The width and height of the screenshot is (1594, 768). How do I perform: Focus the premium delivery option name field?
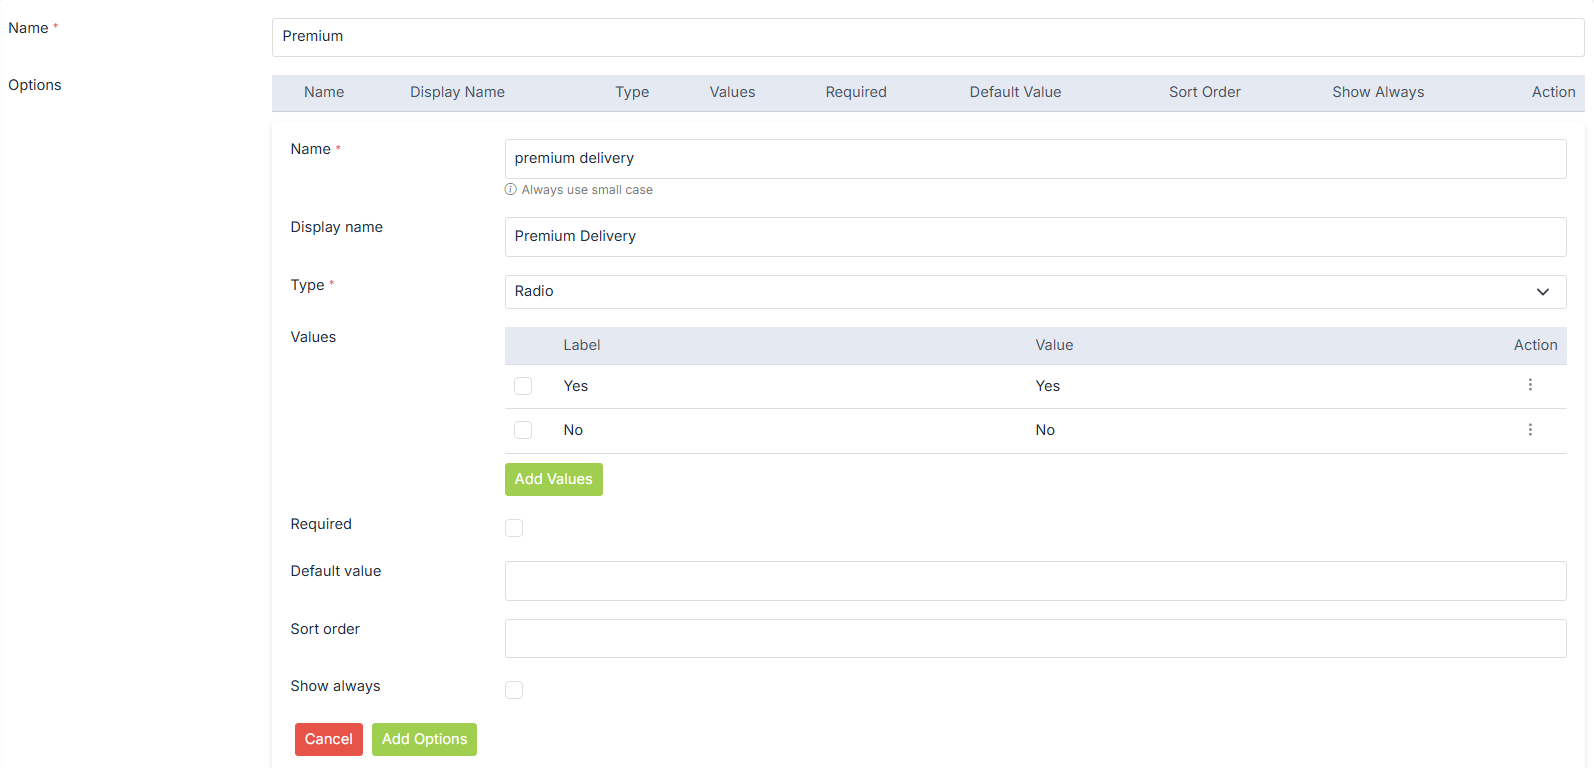coord(1034,159)
